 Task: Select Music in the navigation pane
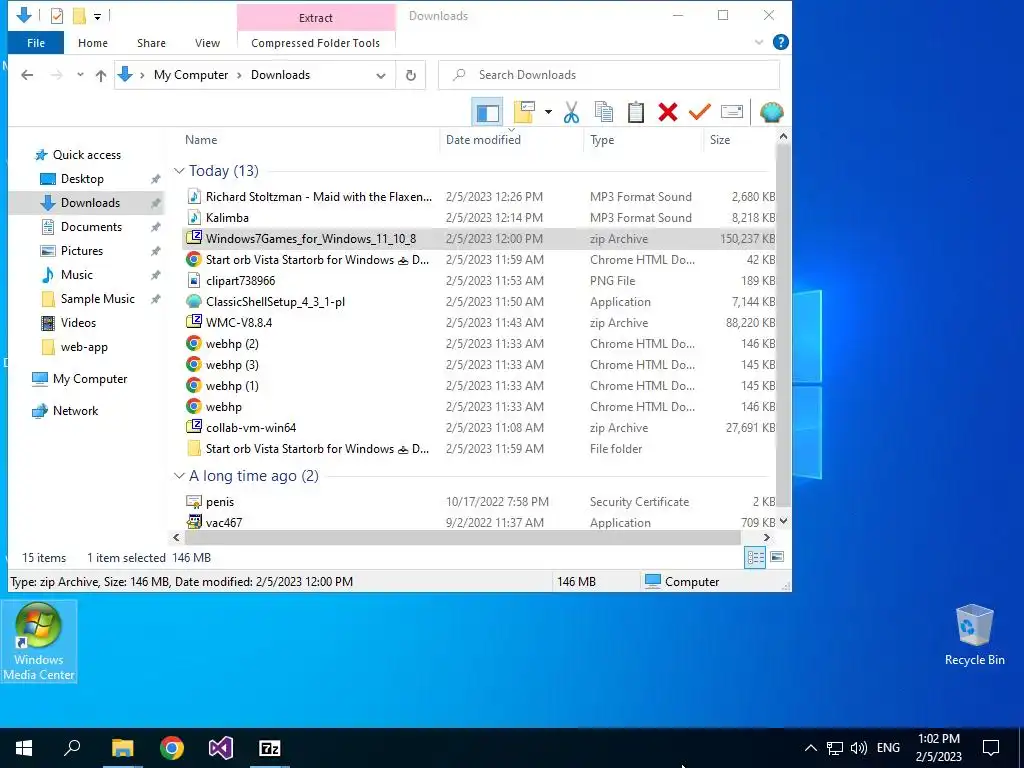76,275
